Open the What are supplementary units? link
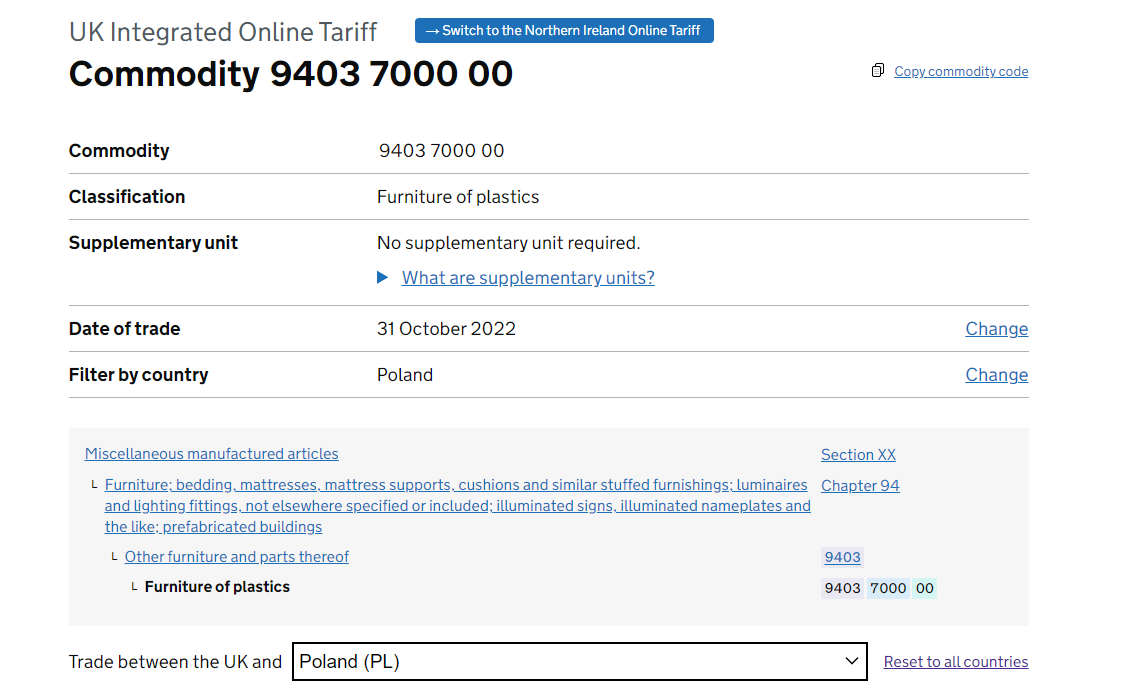The height and width of the screenshot is (699, 1129). pos(528,278)
